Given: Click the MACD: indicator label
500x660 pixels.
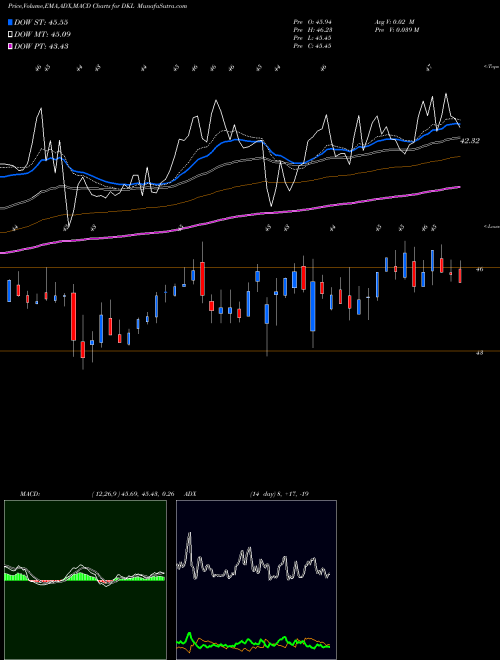Looking at the screenshot, I should tap(30, 494).
